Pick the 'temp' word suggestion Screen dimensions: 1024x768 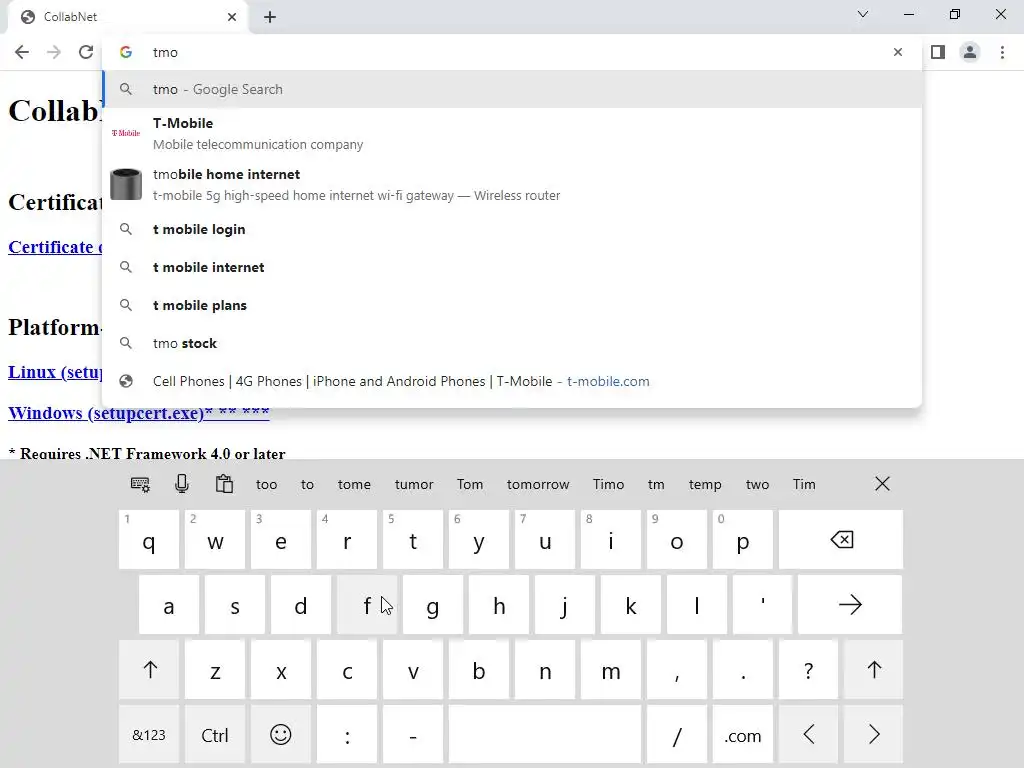pyautogui.click(x=705, y=485)
